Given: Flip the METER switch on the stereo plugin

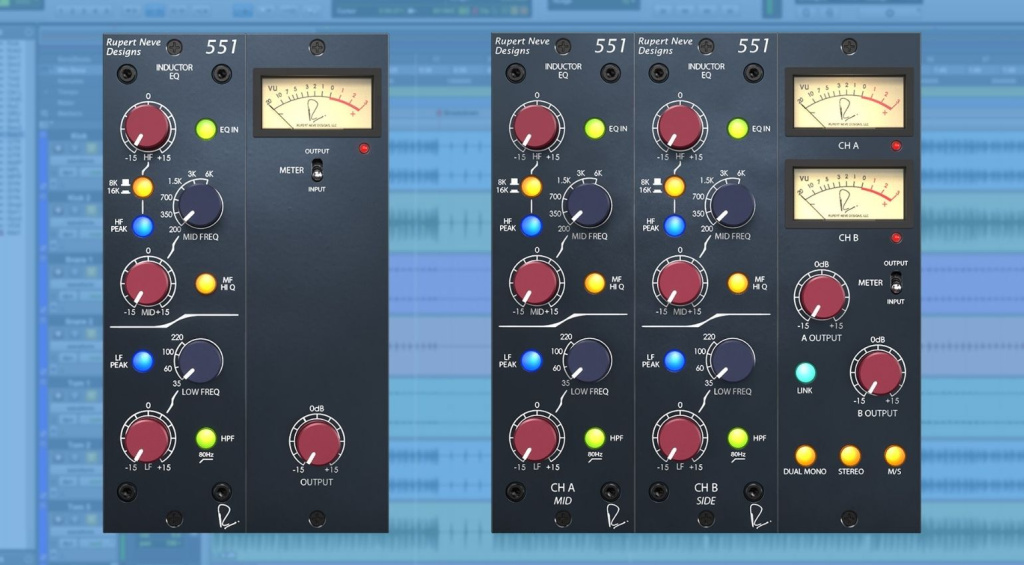Looking at the screenshot, I should click(896, 282).
